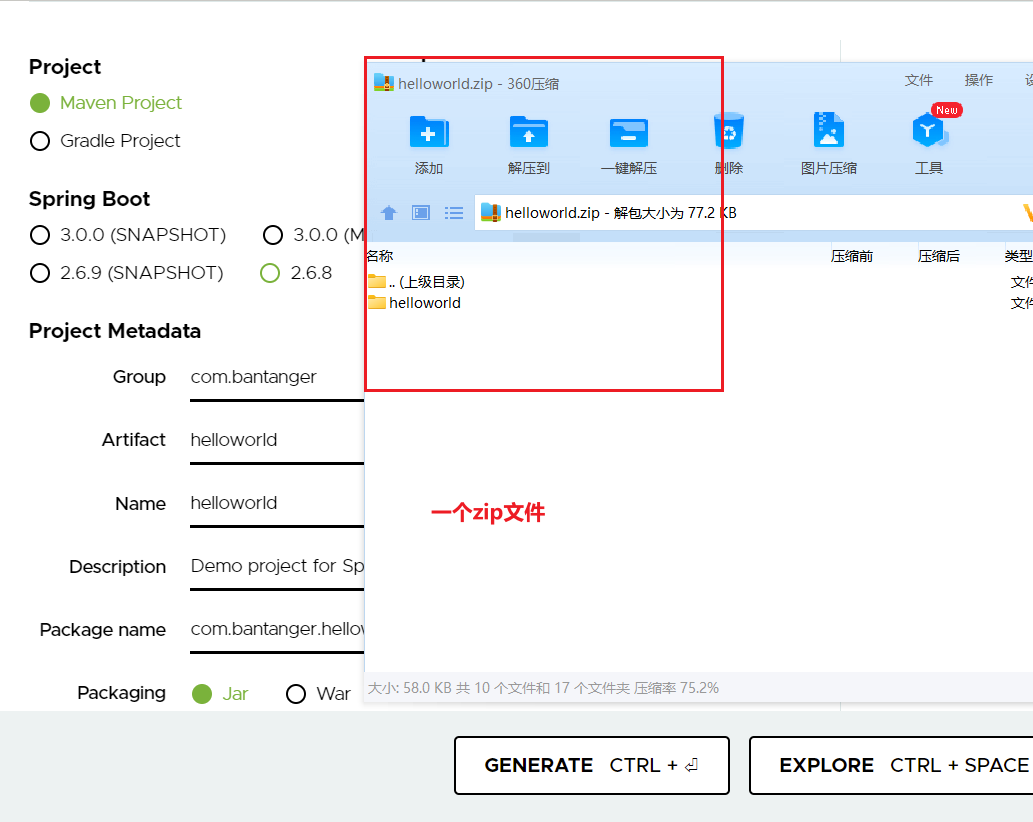Choose Spring Boot 3.0.0 (M option
This screenshot has width=1033, height=822.
click(273, 235)
